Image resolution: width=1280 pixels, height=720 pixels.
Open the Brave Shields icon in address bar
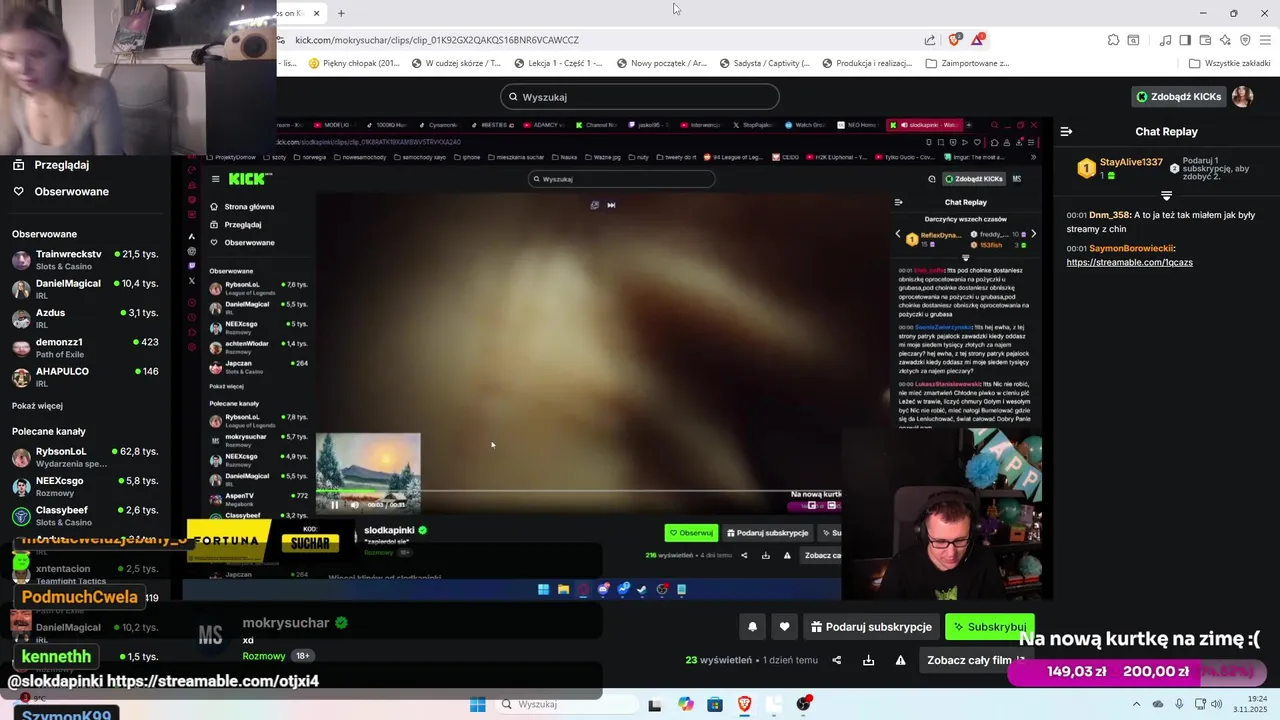[954, 40]
